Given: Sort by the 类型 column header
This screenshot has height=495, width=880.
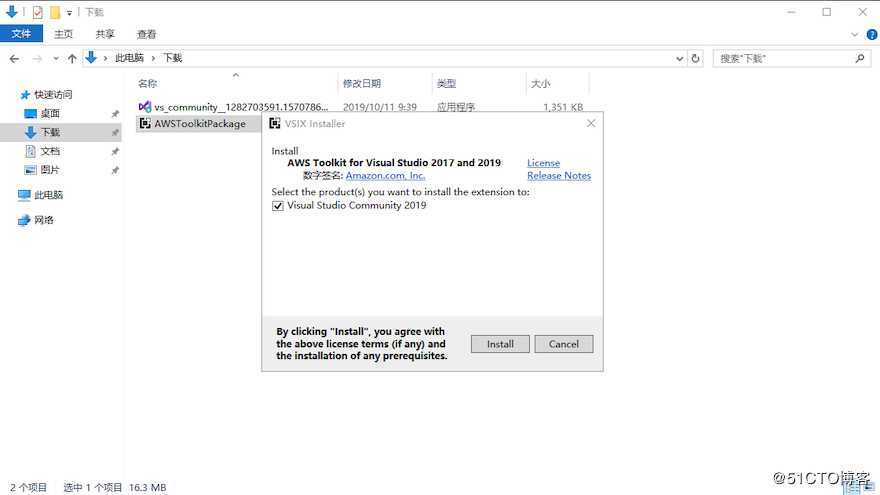Looking at the screenshot, I should coord(446,84).
